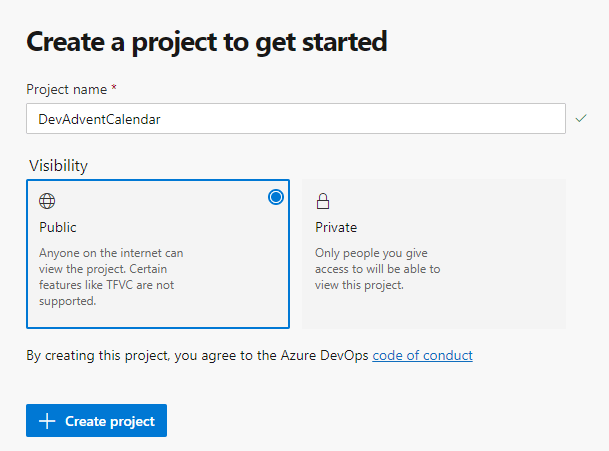Viewport: 609px width, 451px height.
Task: Click the red required asterisk
Action: (114, 88)
